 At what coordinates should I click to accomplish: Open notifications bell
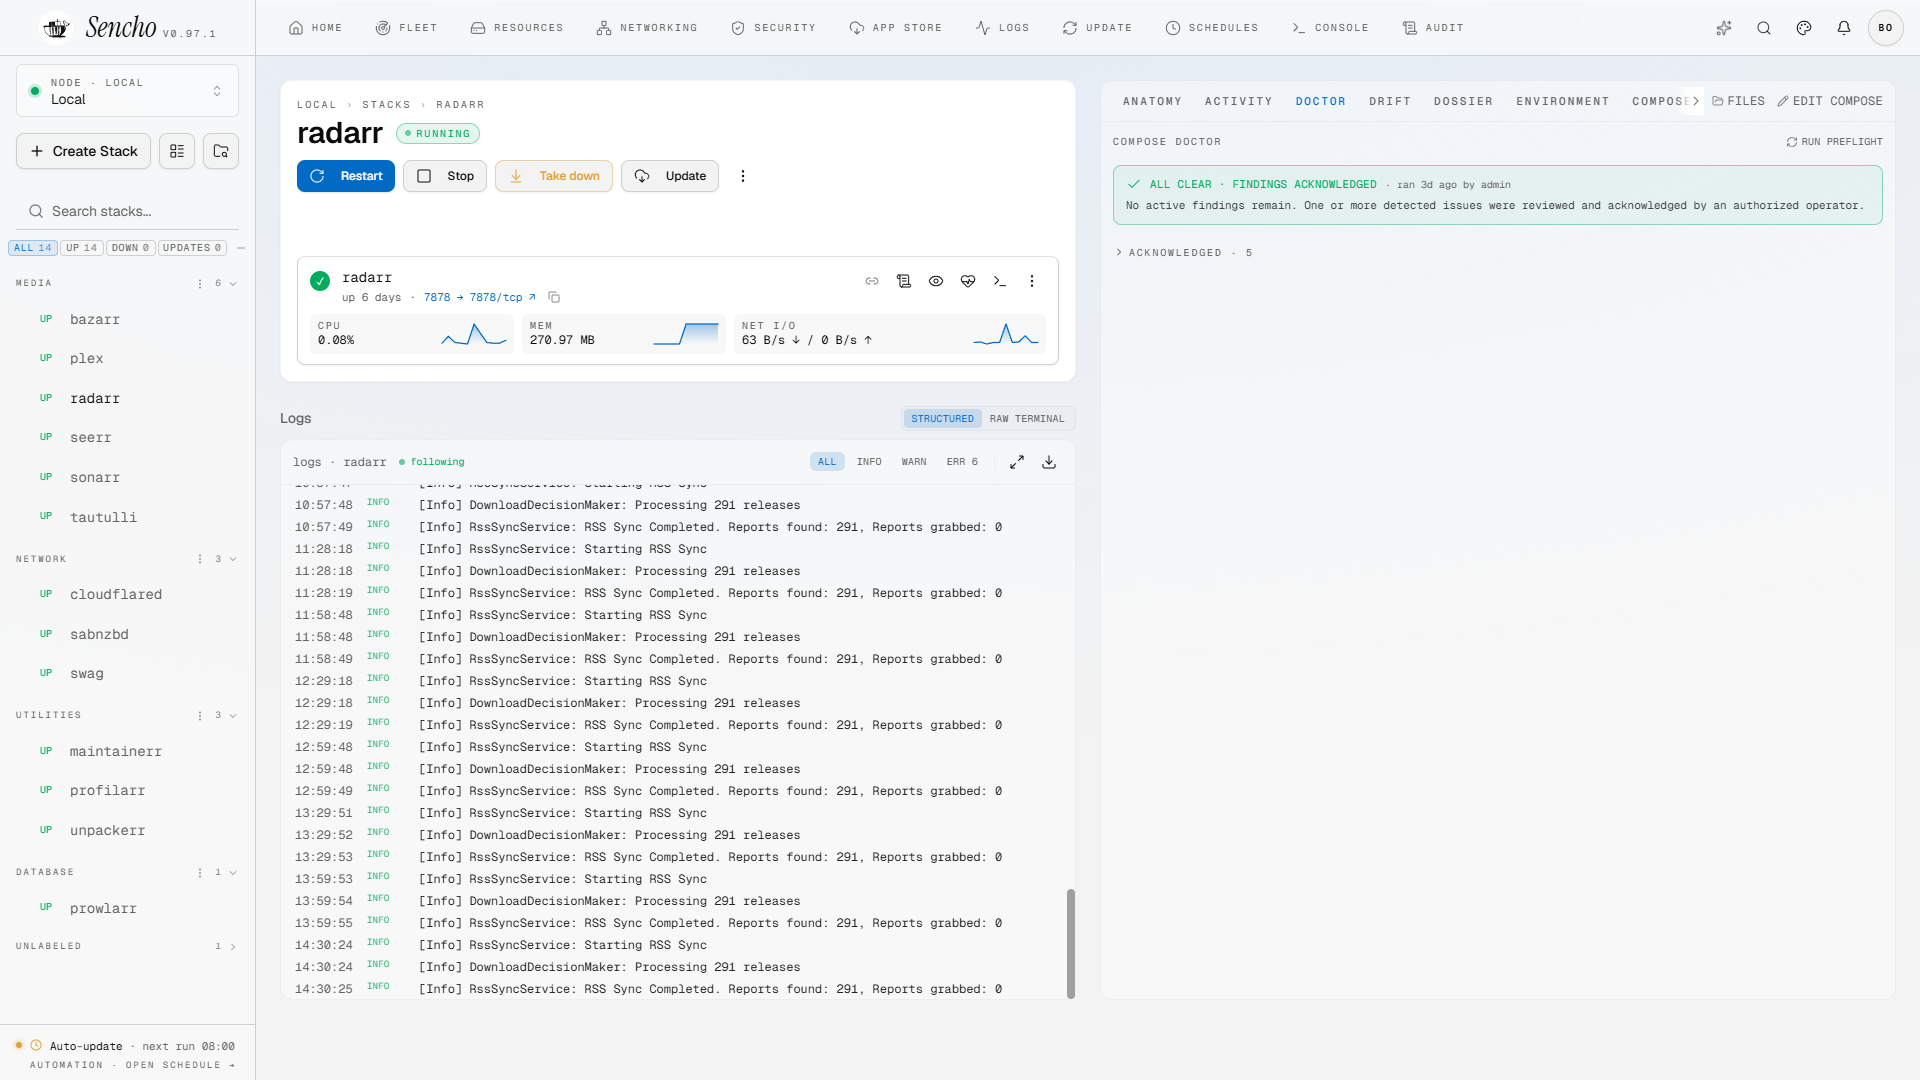coord(1844,28)
